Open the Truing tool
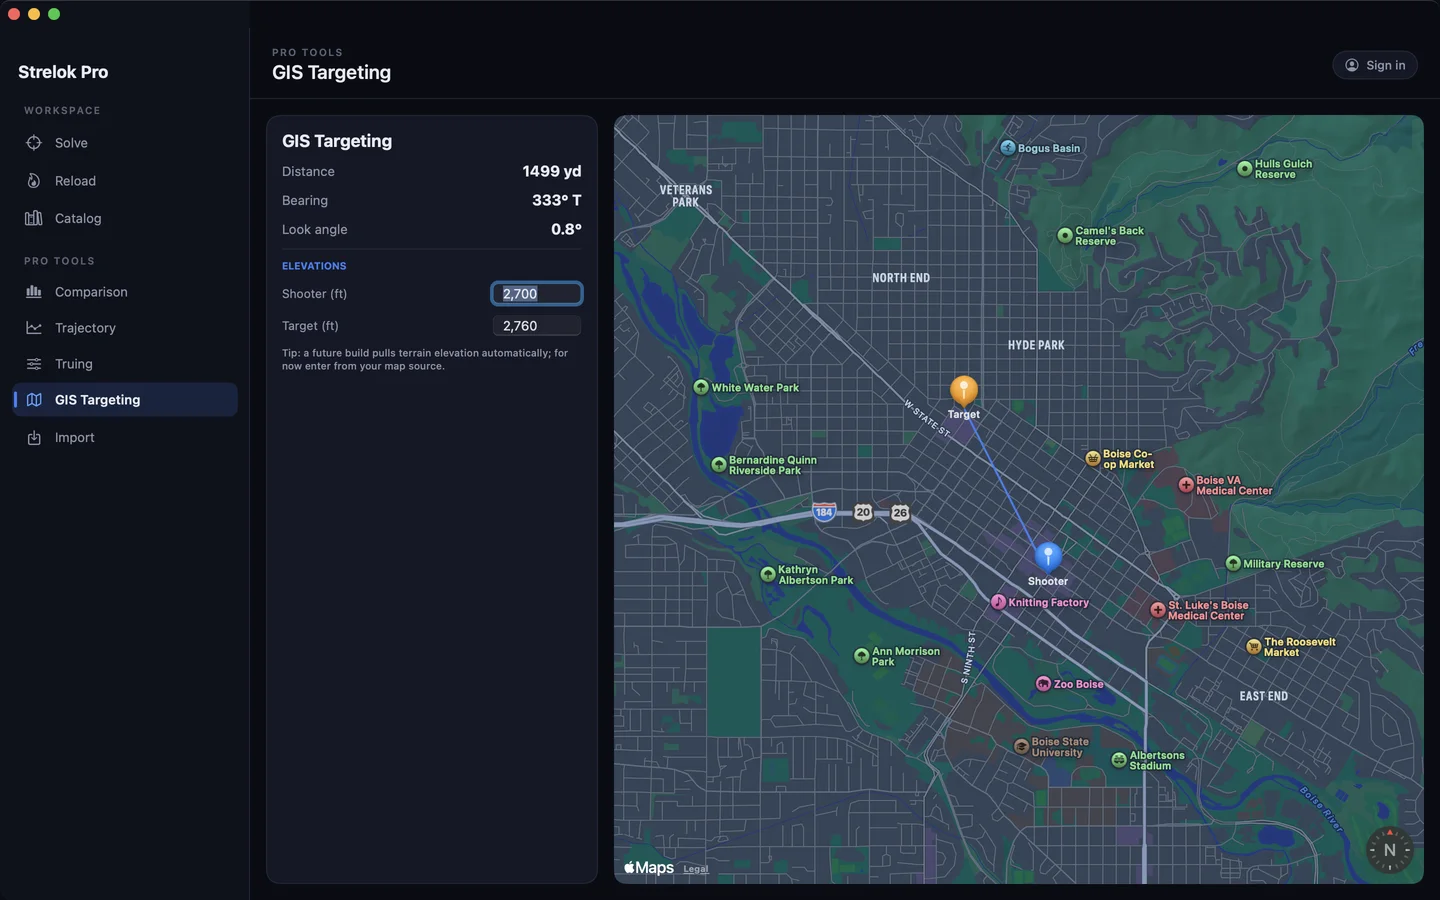Screen dimensions: 1440x900 tap(125, 364)
